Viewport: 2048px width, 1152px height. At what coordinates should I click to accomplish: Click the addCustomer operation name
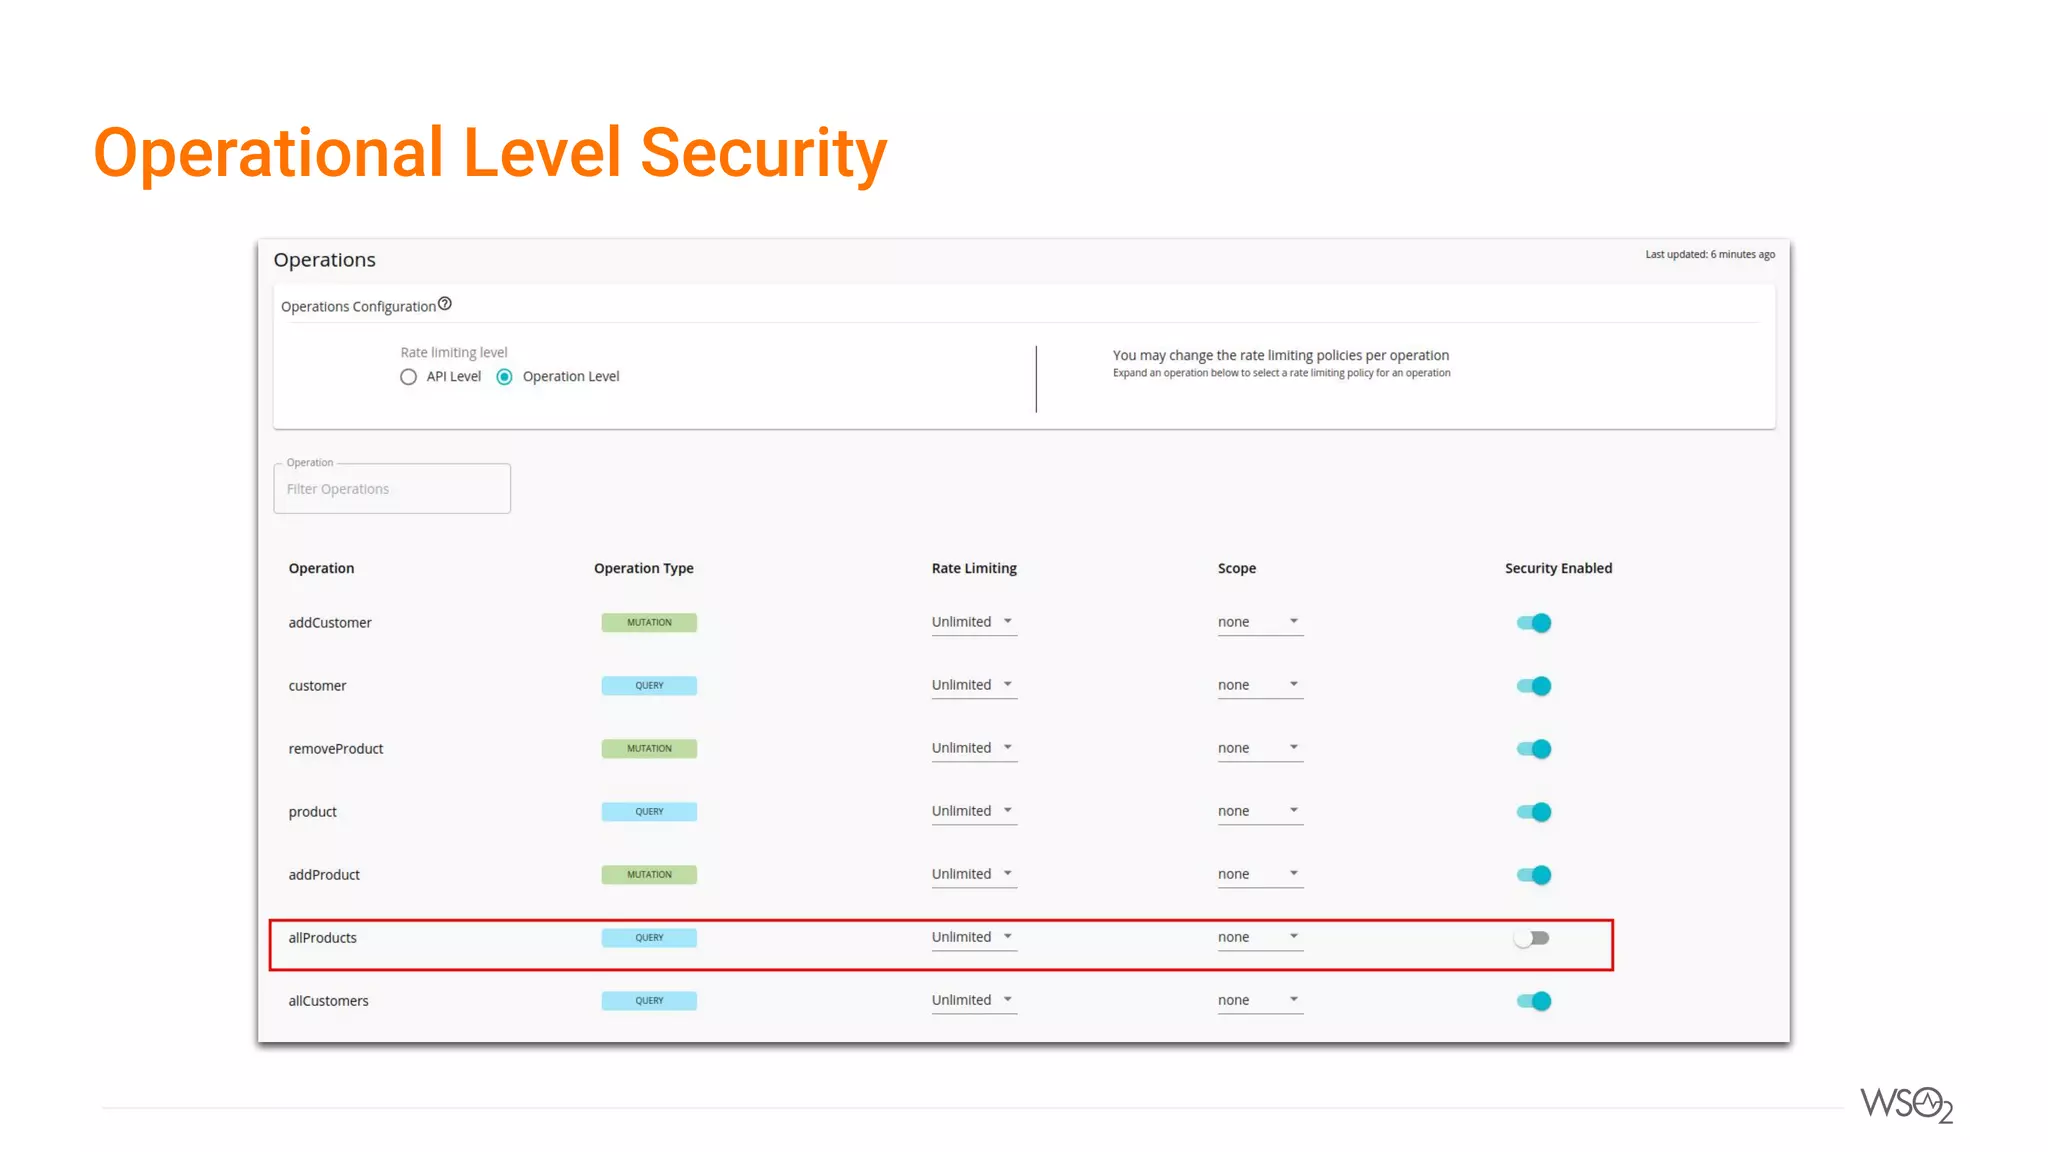tap(330, 623)
